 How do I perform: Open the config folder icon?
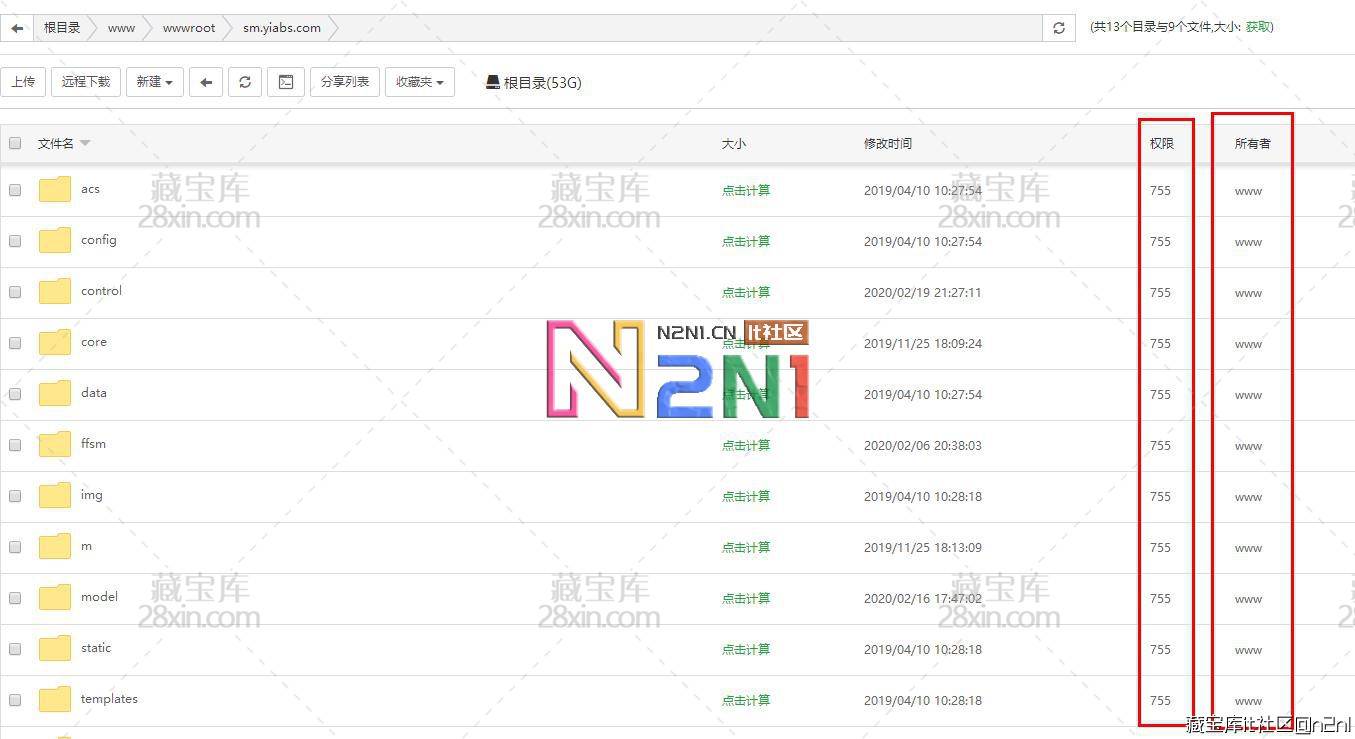tap(55, 240)
